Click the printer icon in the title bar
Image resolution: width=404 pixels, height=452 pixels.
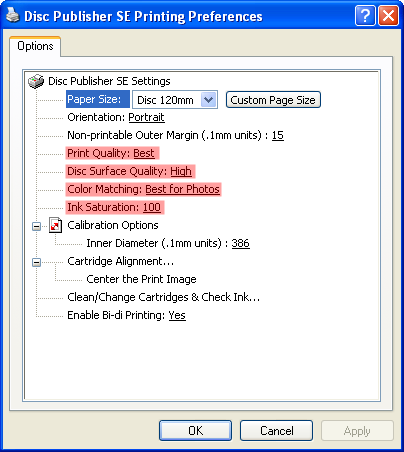(13, 15)
